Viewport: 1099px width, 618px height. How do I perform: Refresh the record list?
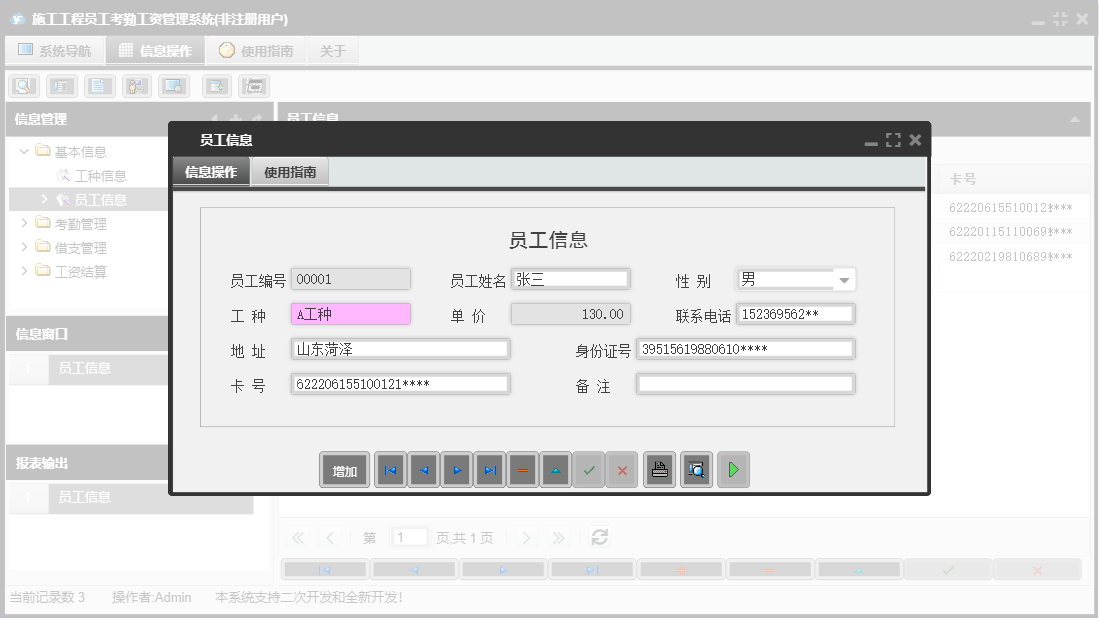pos(599,537)
